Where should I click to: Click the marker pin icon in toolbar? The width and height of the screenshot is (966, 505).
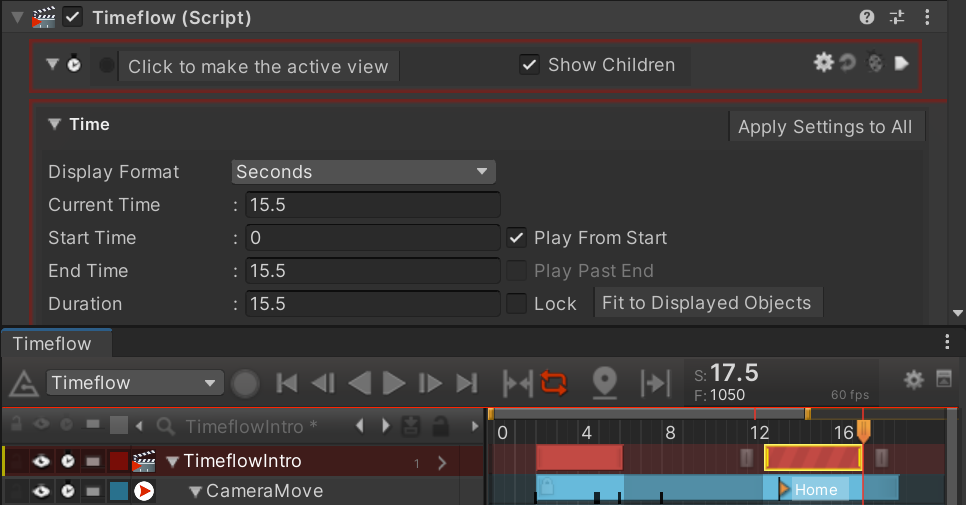604,382
